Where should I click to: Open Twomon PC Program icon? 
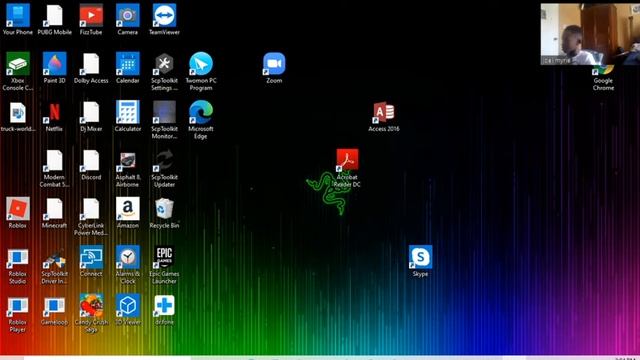(201, 64)
